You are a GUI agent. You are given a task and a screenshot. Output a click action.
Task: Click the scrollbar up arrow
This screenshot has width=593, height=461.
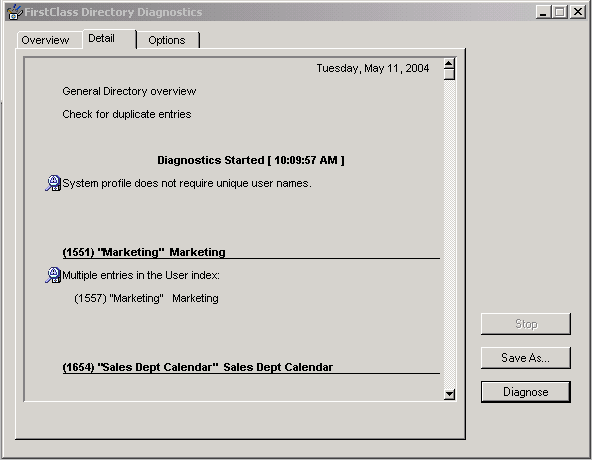(x=449, y=64)
